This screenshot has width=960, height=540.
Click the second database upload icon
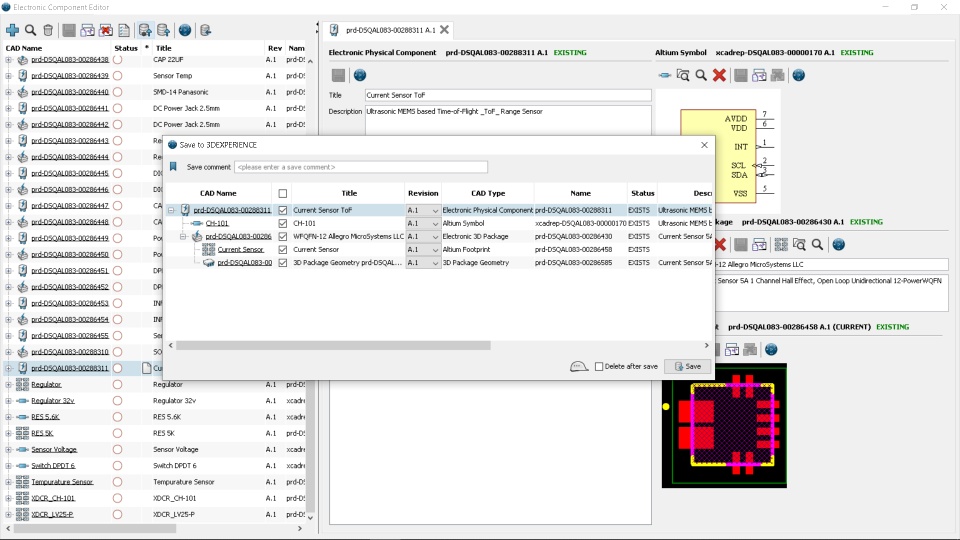[163, 30]
